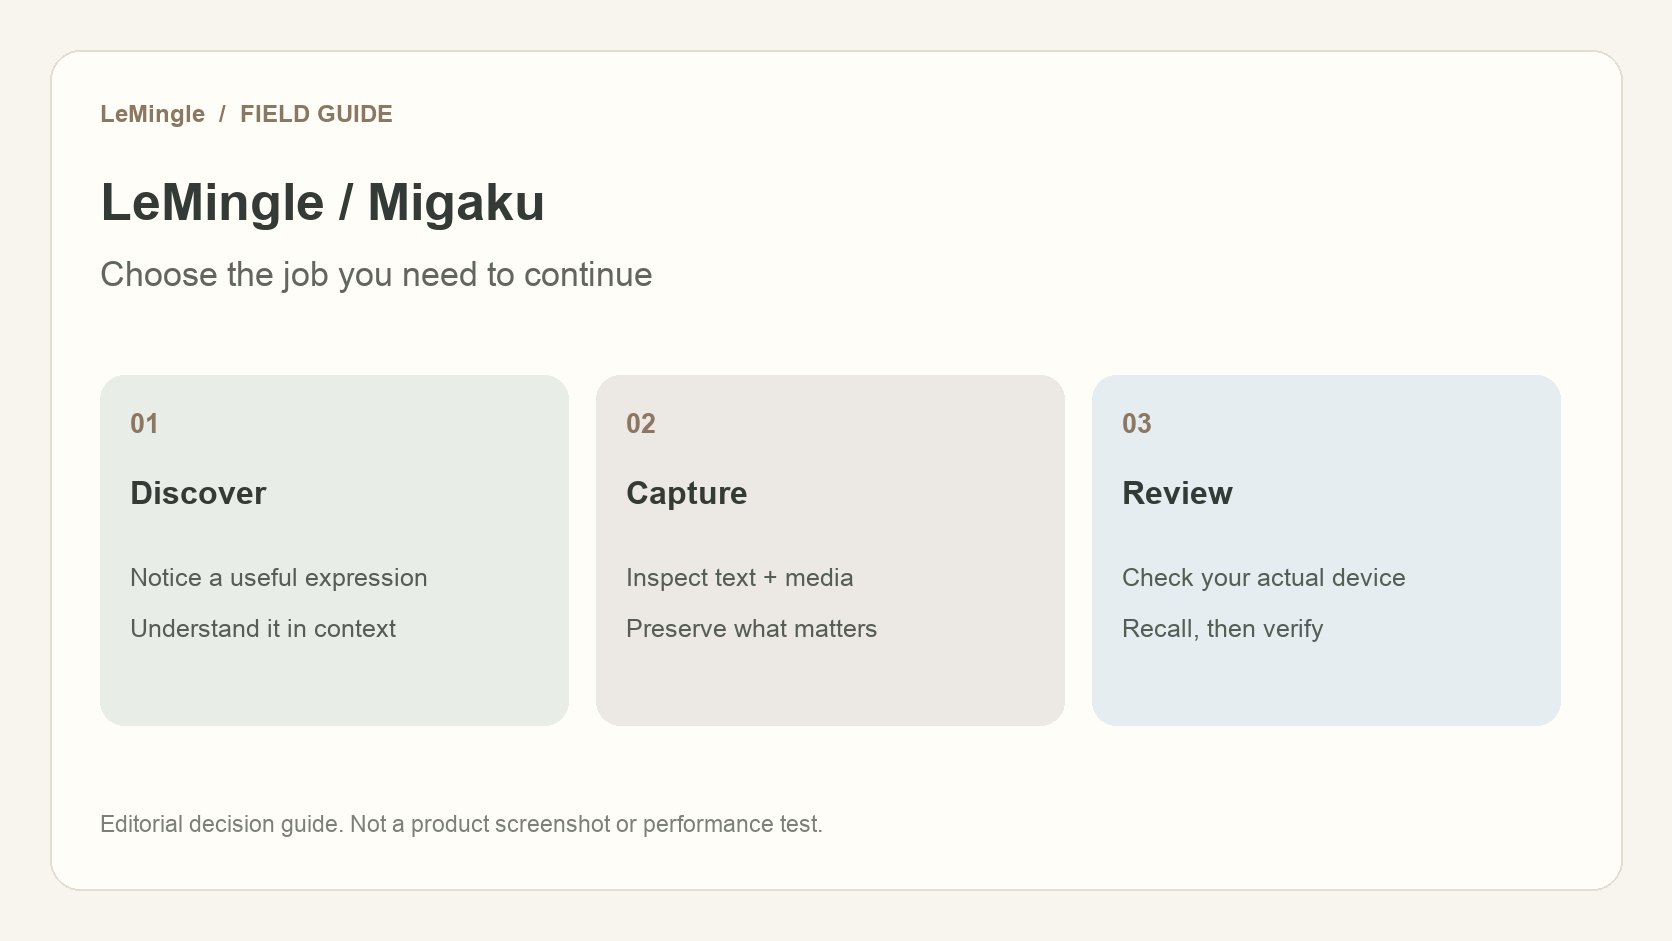The height and width of the screenshot is (941, 1672).
Task: Click the 01 step number
Action: point(144,424)
